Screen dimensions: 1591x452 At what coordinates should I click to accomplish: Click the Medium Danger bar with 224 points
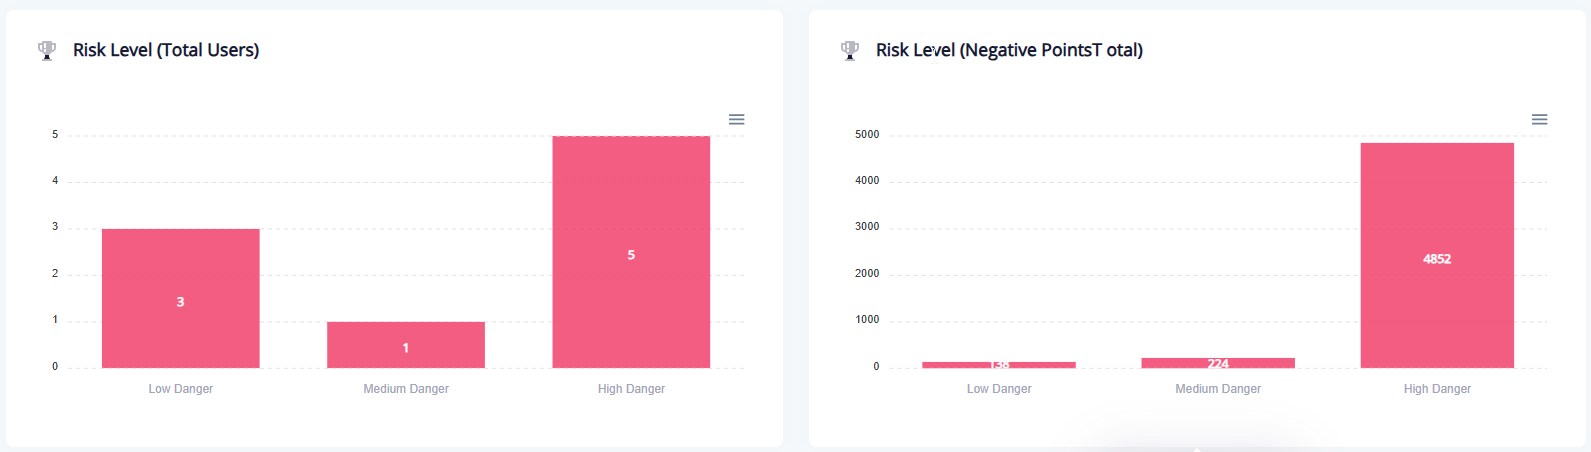pyautogui.click(x=1218, y=363)
